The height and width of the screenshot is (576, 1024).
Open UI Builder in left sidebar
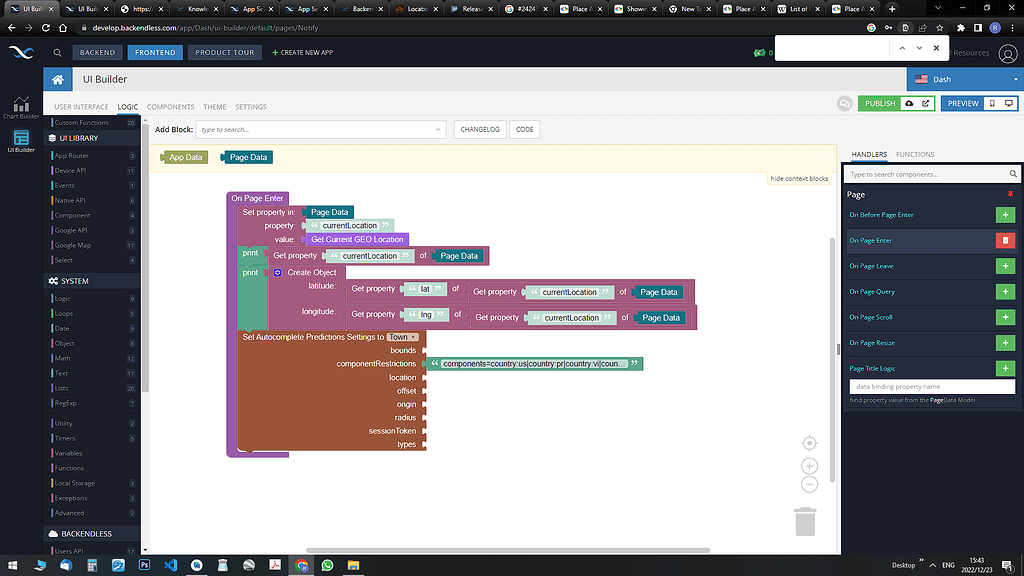coord(21,141)
